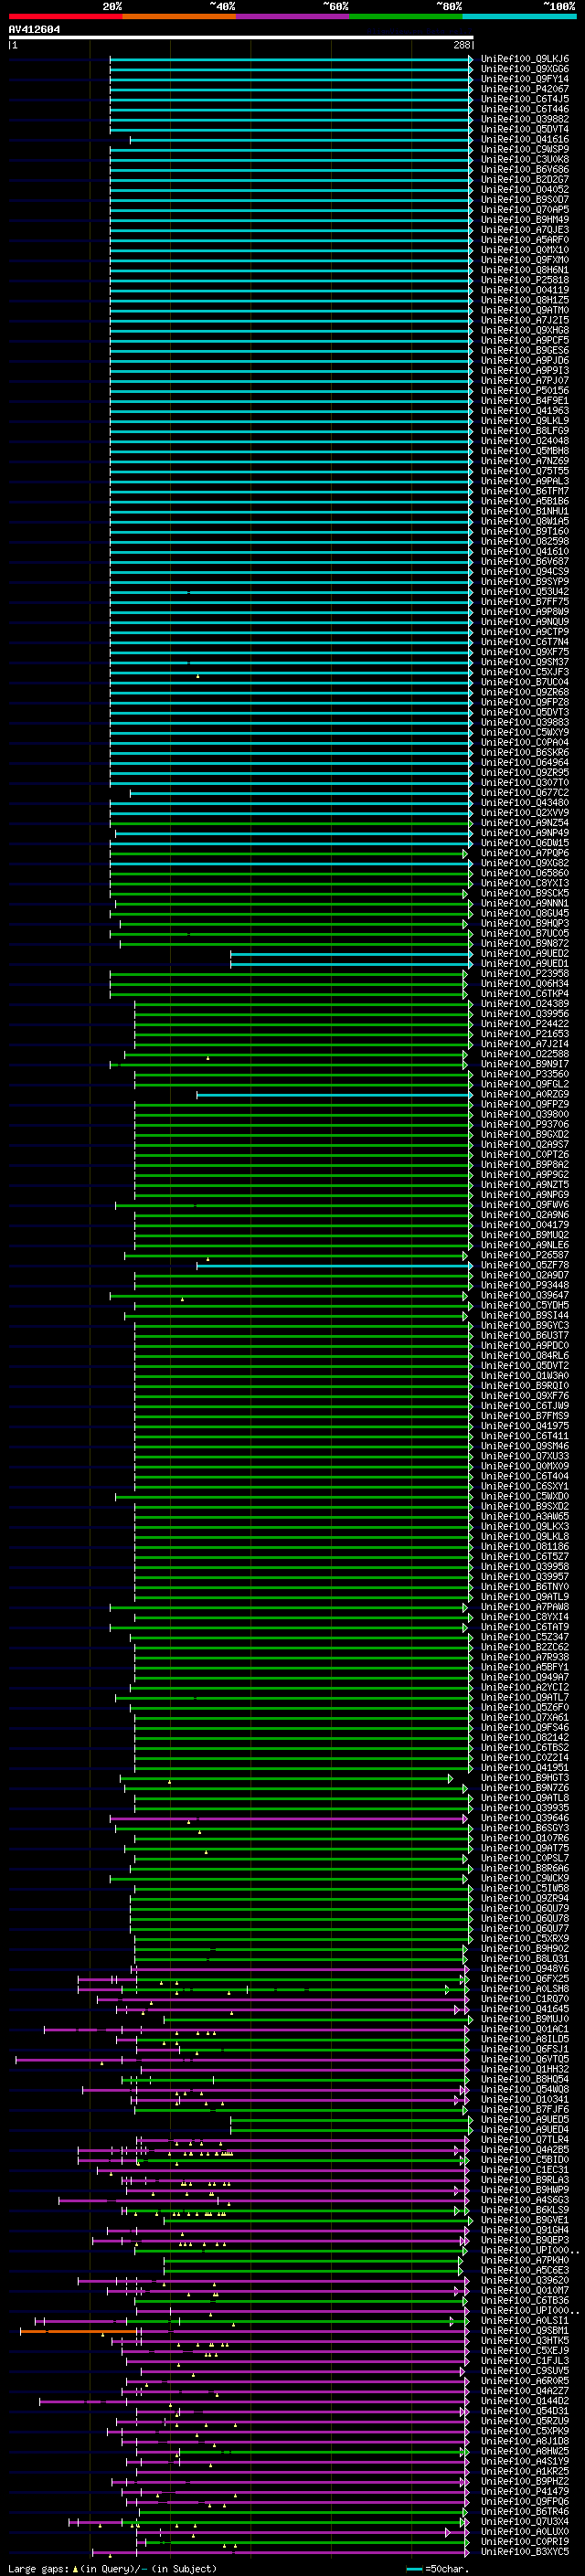The height and width of the screenshot is (2576, 585).
Task: Select the UniRef100_O04179 label
Action: tap(525, 1226)
